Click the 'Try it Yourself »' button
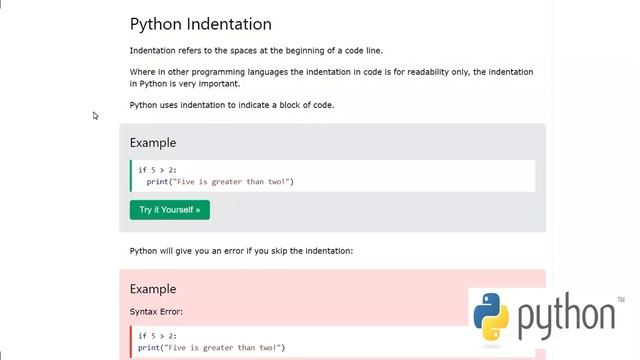 [x=170, y=210]
